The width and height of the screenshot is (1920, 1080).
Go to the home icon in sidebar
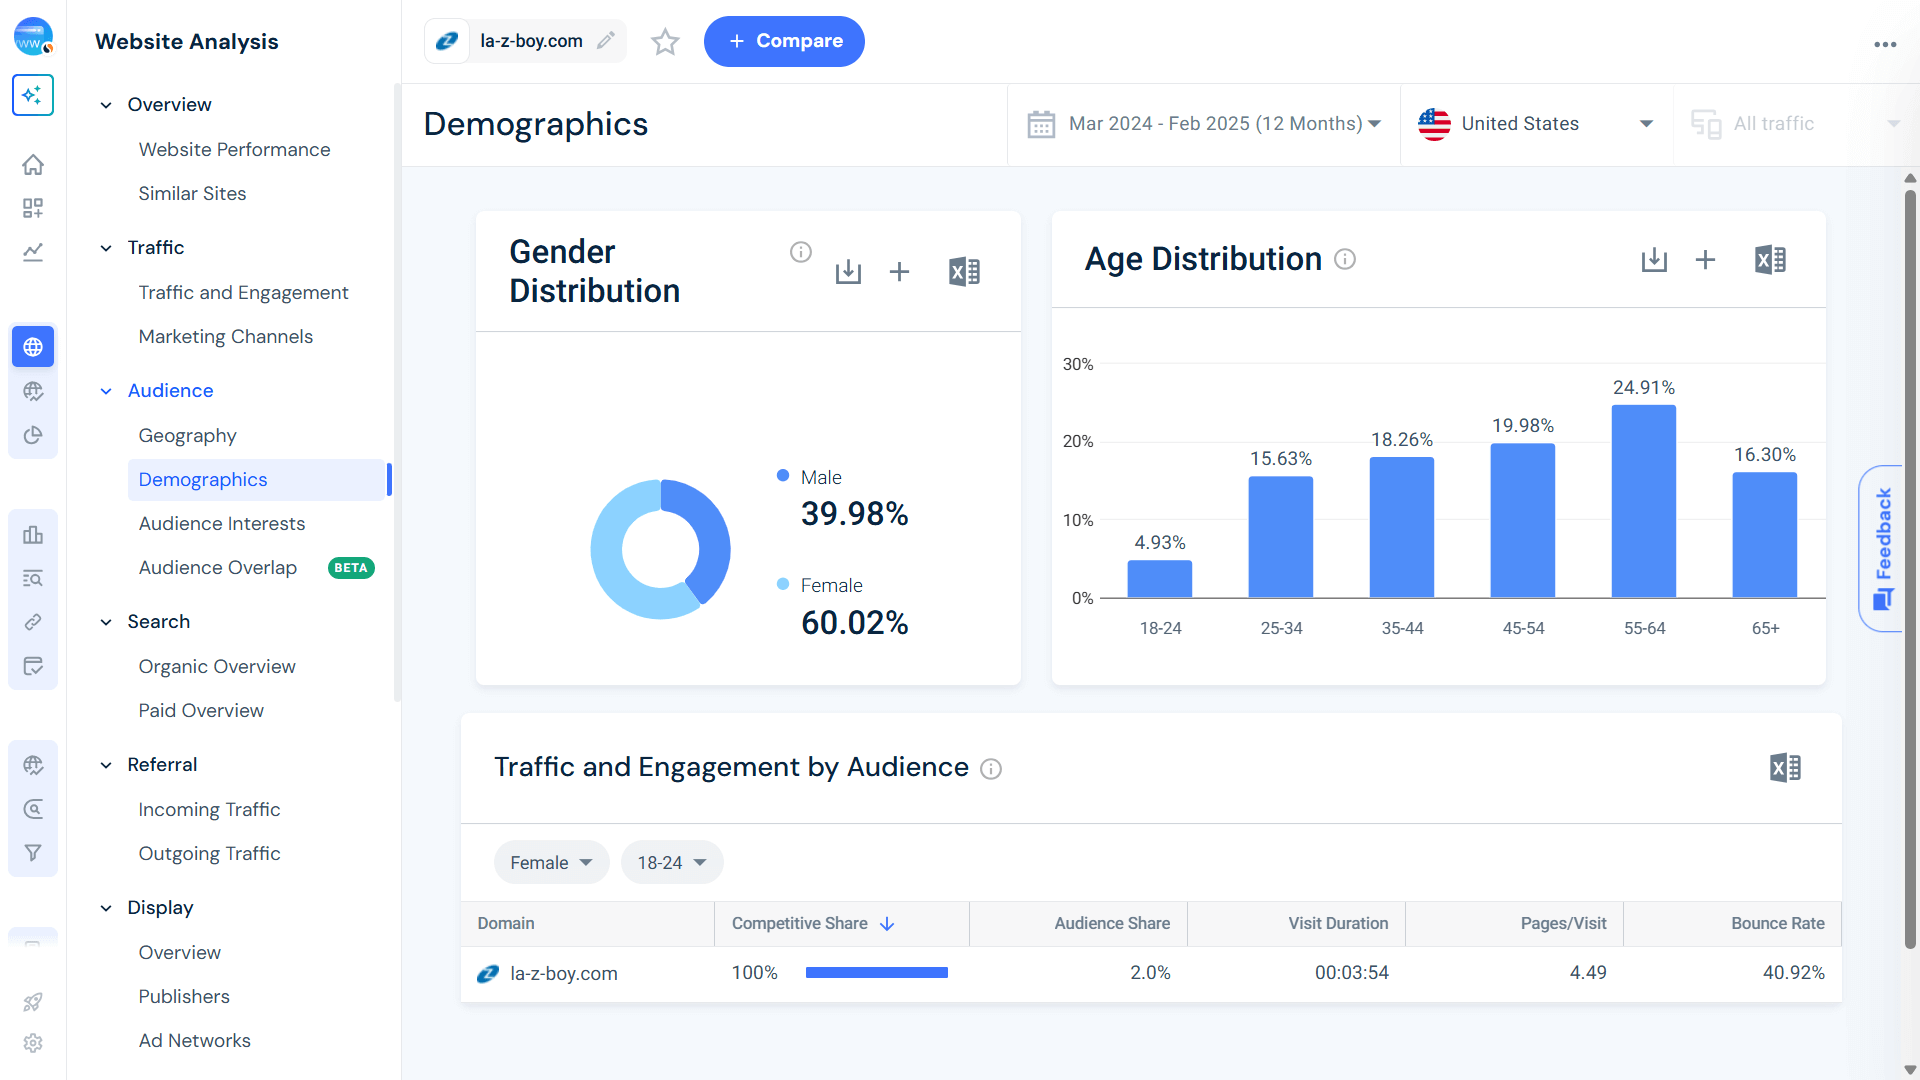[x=33, y=164]
